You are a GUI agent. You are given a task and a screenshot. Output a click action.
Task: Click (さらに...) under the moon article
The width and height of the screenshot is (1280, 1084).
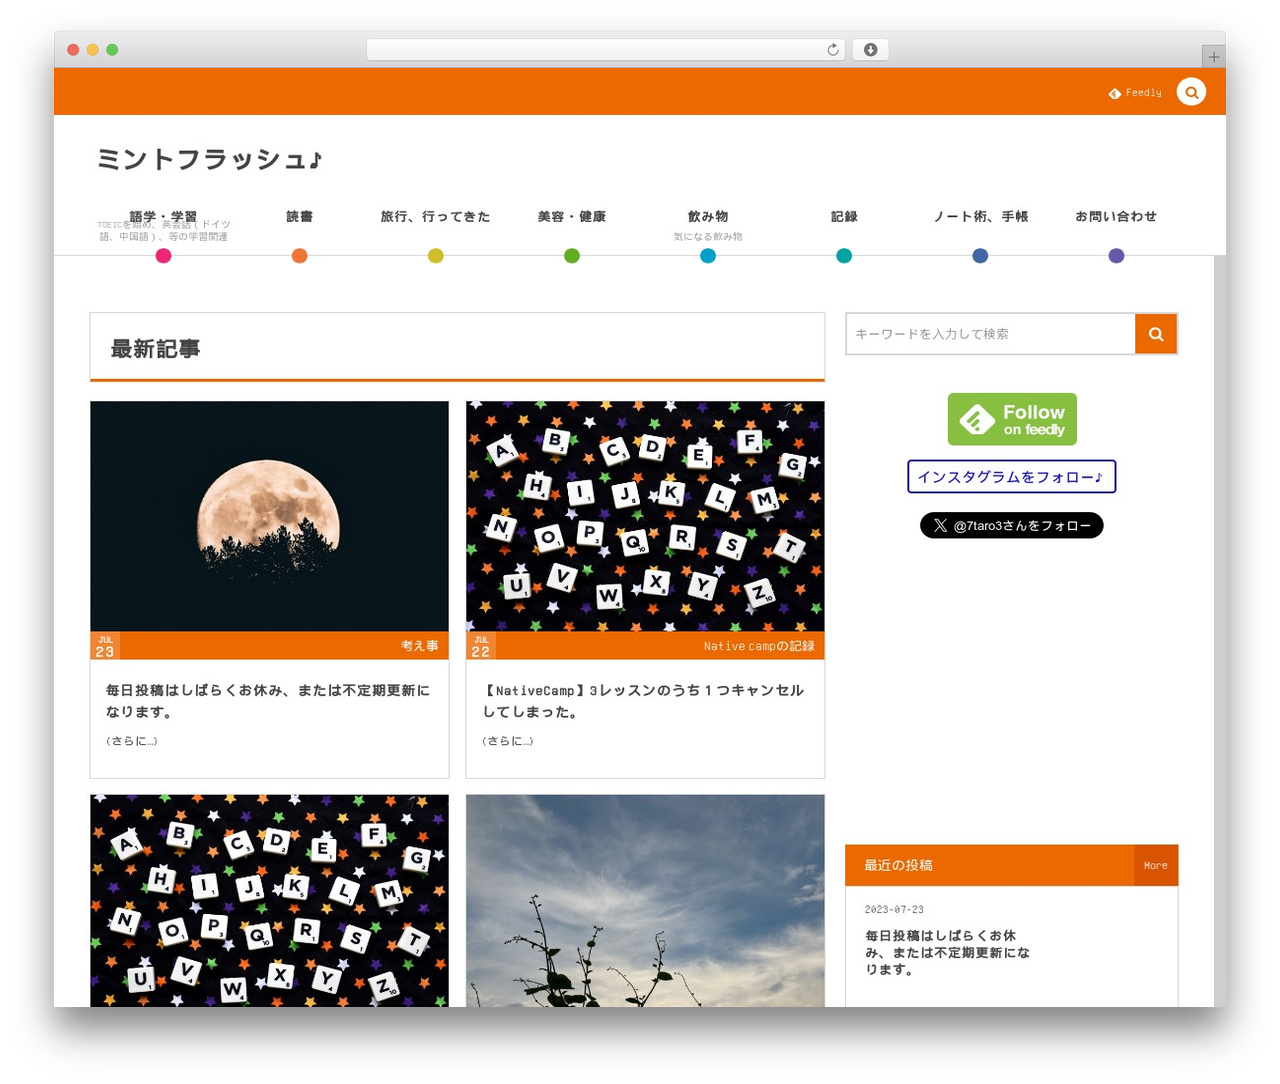click(x=131, y=741)
